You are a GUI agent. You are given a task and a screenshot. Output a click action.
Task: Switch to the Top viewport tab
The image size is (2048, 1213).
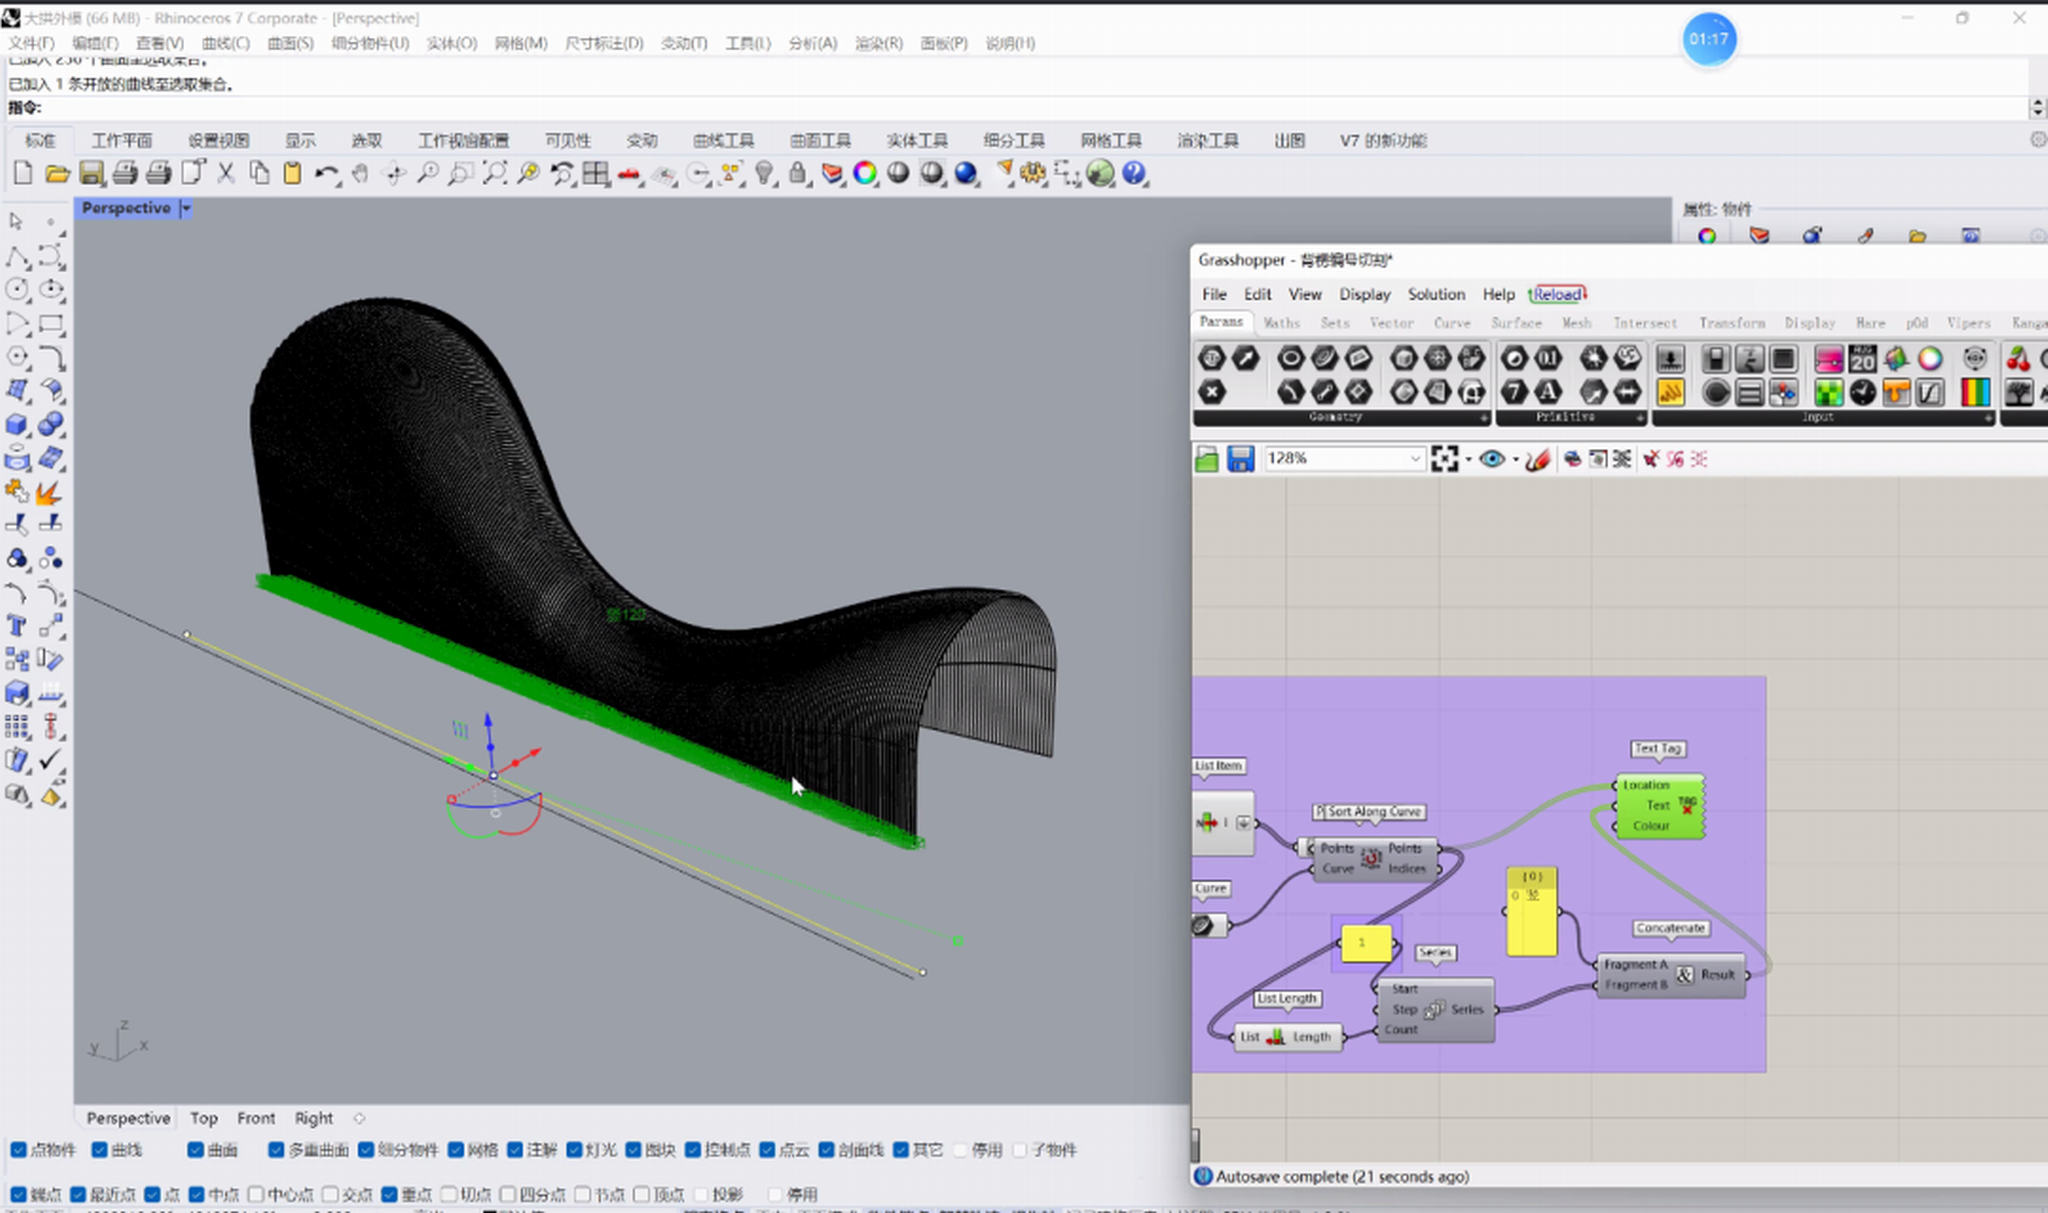204,1118
